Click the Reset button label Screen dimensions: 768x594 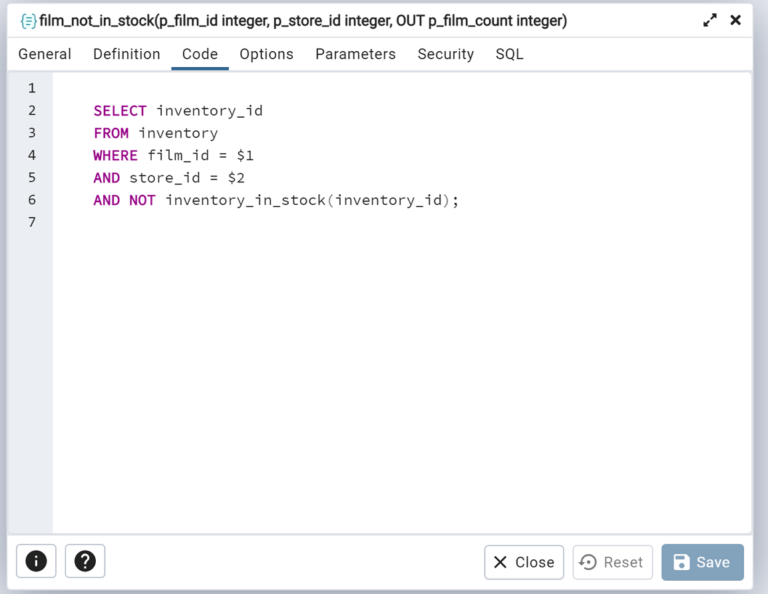(x=623, y=562)
